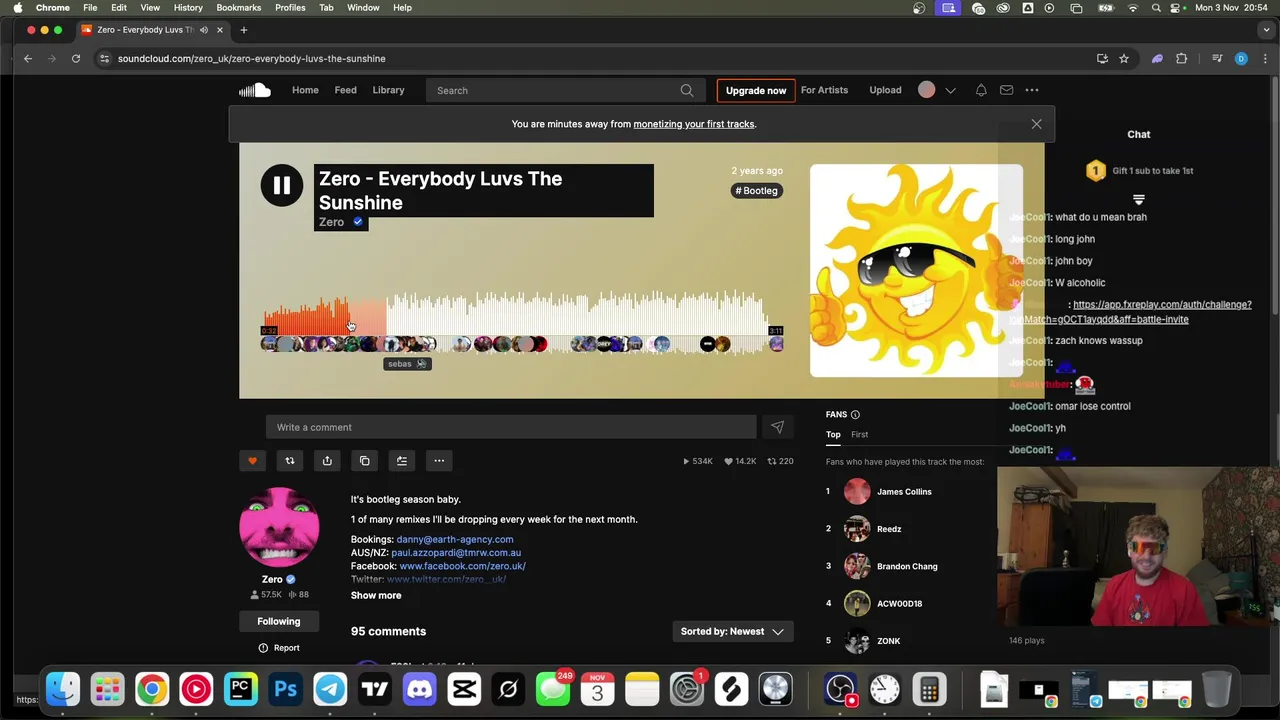
Task: Open a new Chrome tab
Action: (243, 30)
